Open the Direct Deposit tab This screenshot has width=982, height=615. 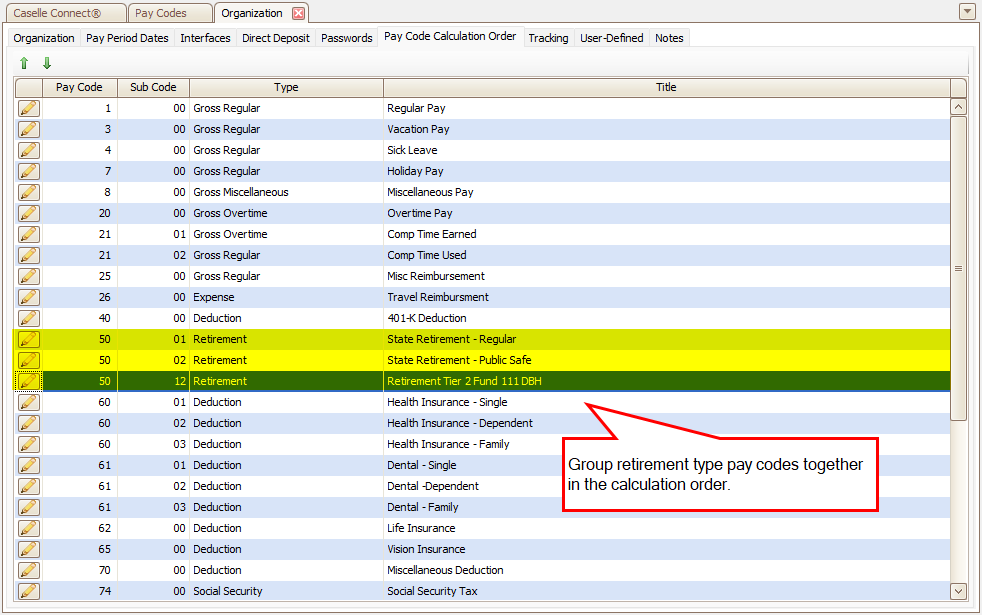pyautogui.click(x=275, y=38)
